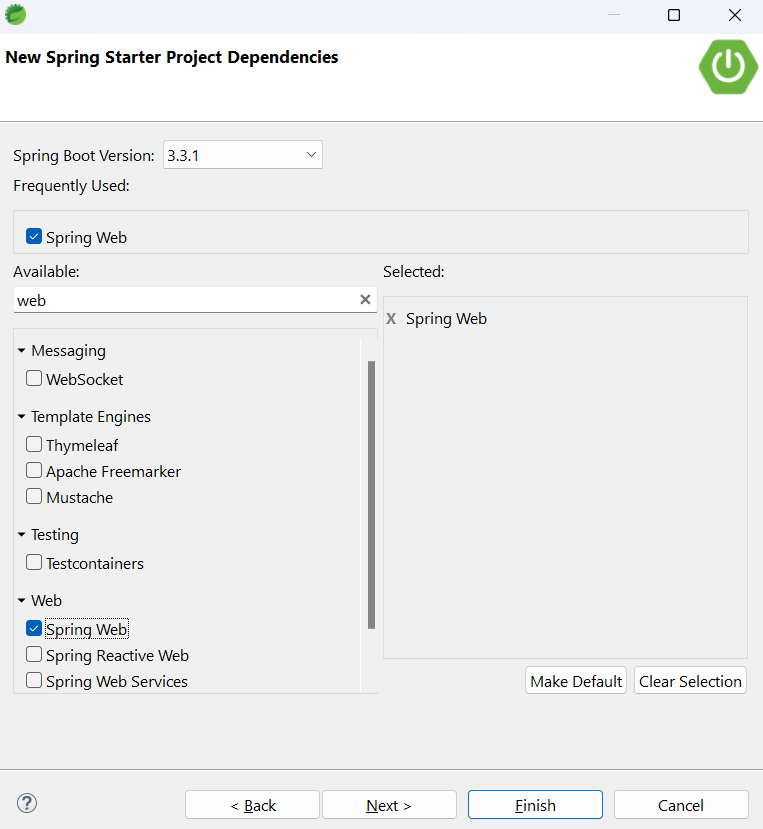The image size is (763, 829).
Task: Click the Finish button
Action: [535, 805]
